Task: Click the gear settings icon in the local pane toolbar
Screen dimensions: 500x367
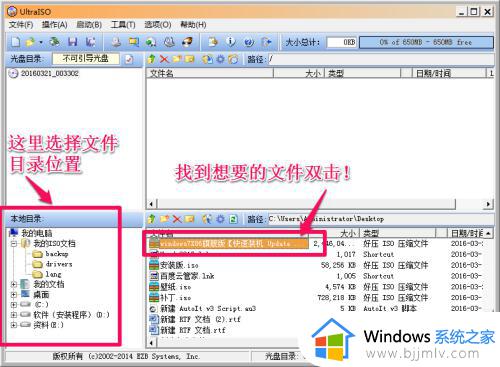Action: point(220,219)
